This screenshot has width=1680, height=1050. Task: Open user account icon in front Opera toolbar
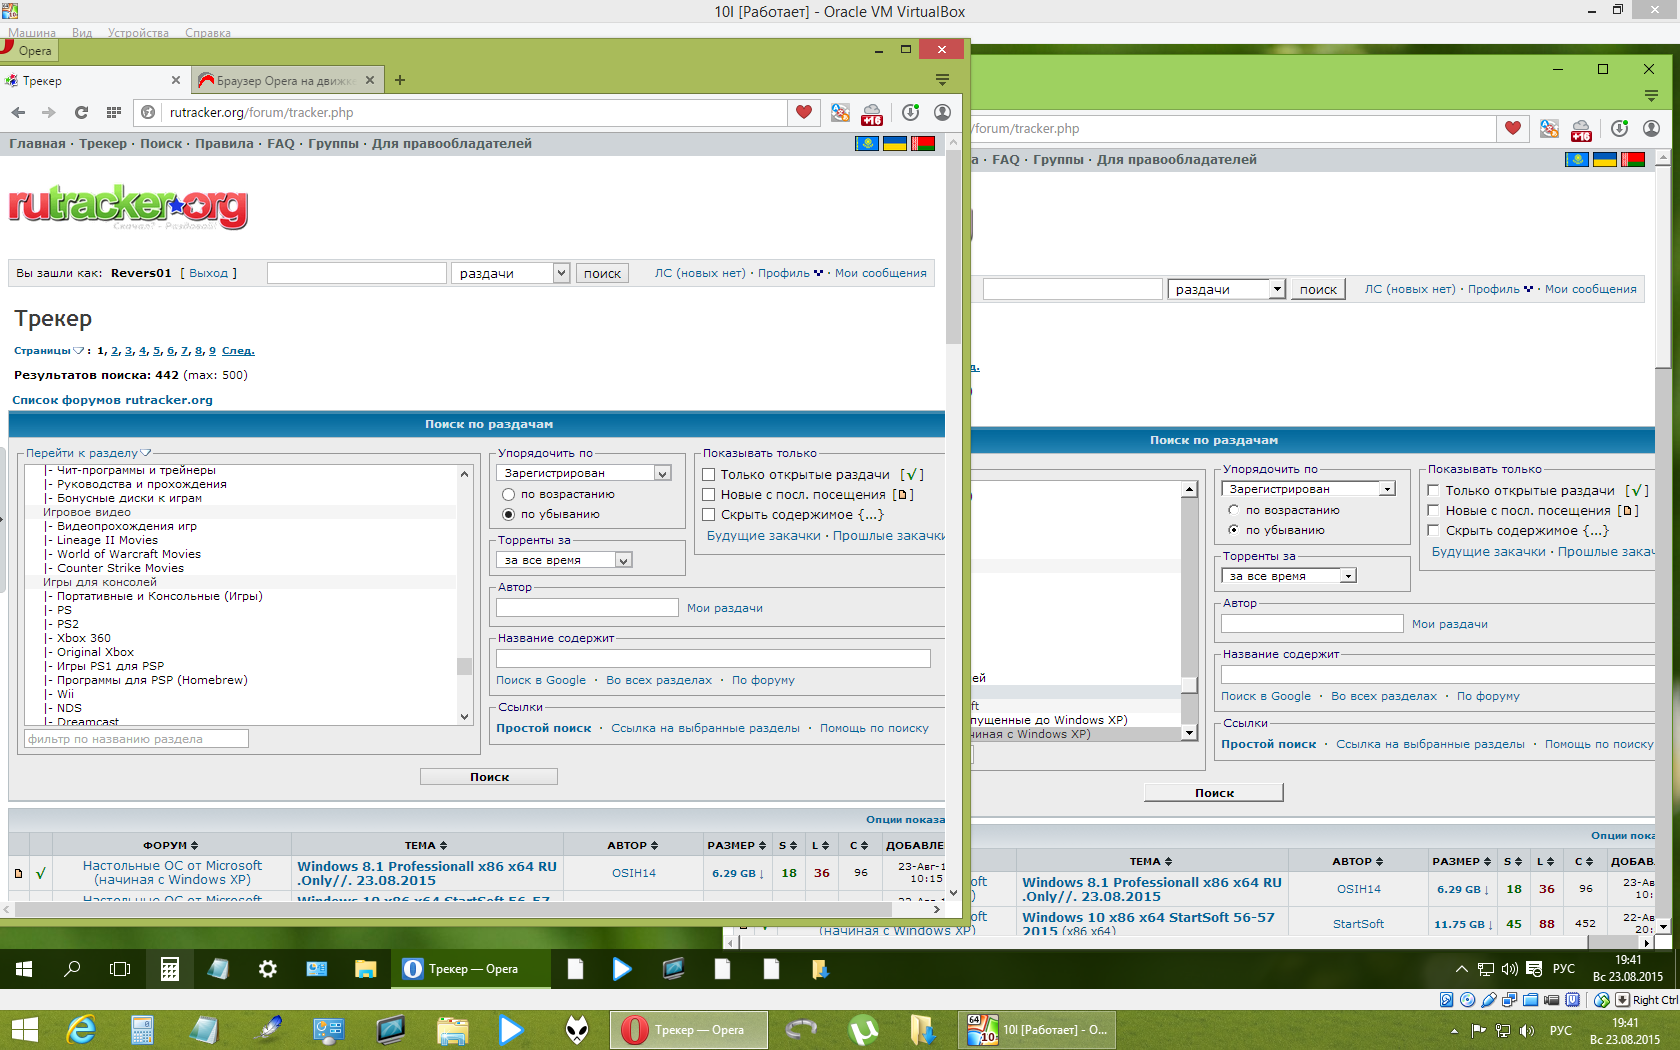(x=942, y=112)
